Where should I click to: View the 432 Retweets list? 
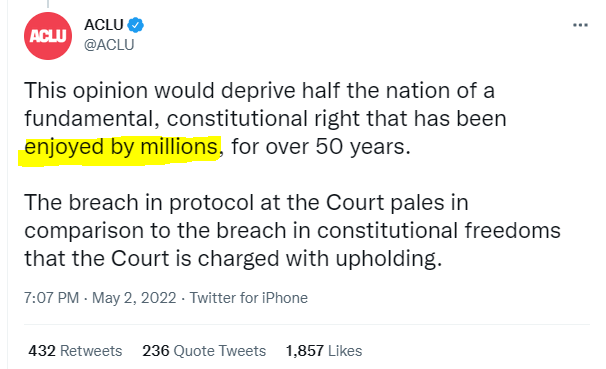[75, 351]
